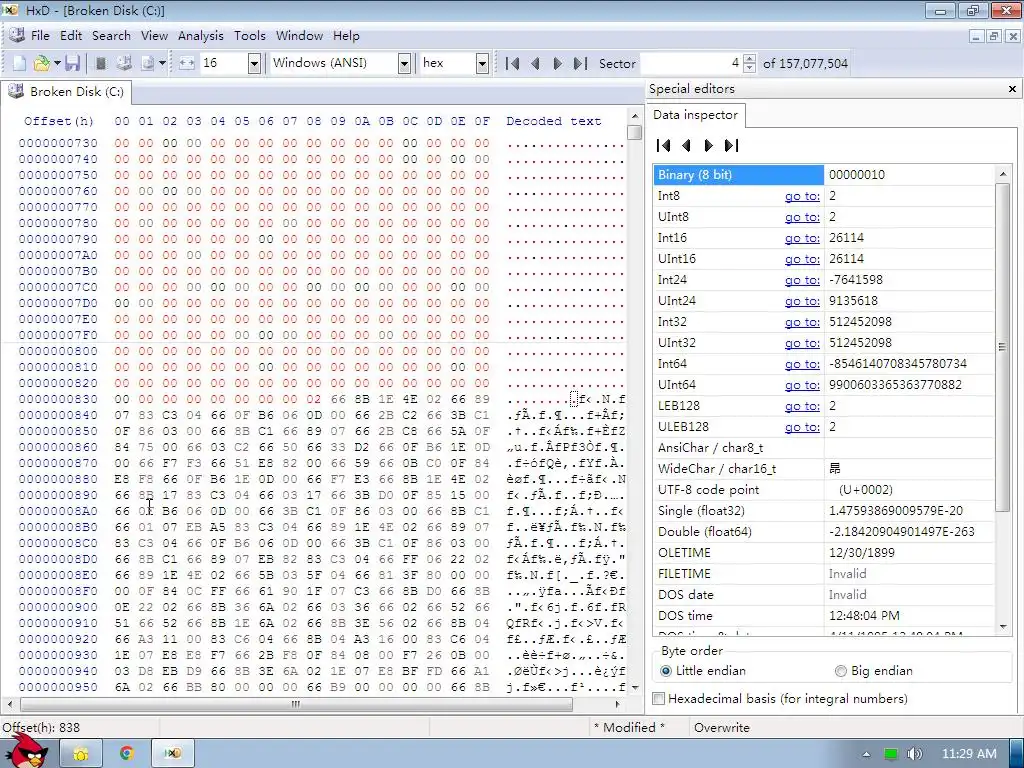Click the bytes-per-row width icon

[x=187, y=63]
